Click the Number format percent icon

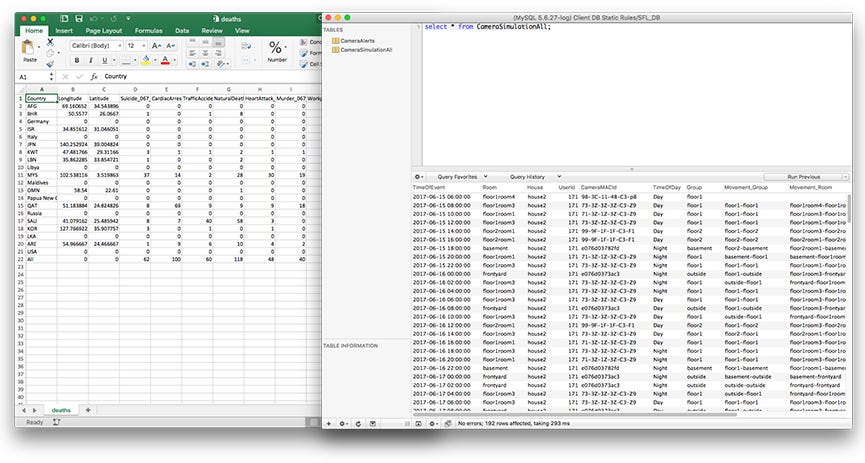(276, 47)
